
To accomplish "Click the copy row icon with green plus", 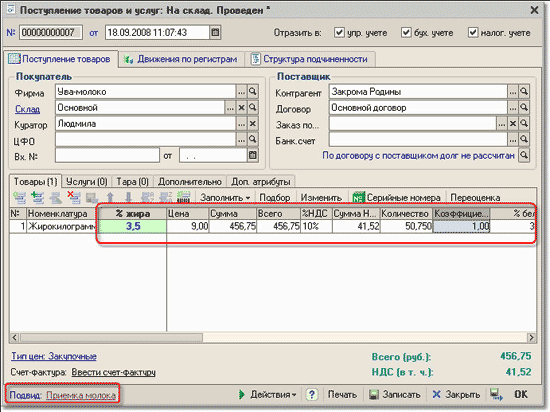I will tap(38, 197).
